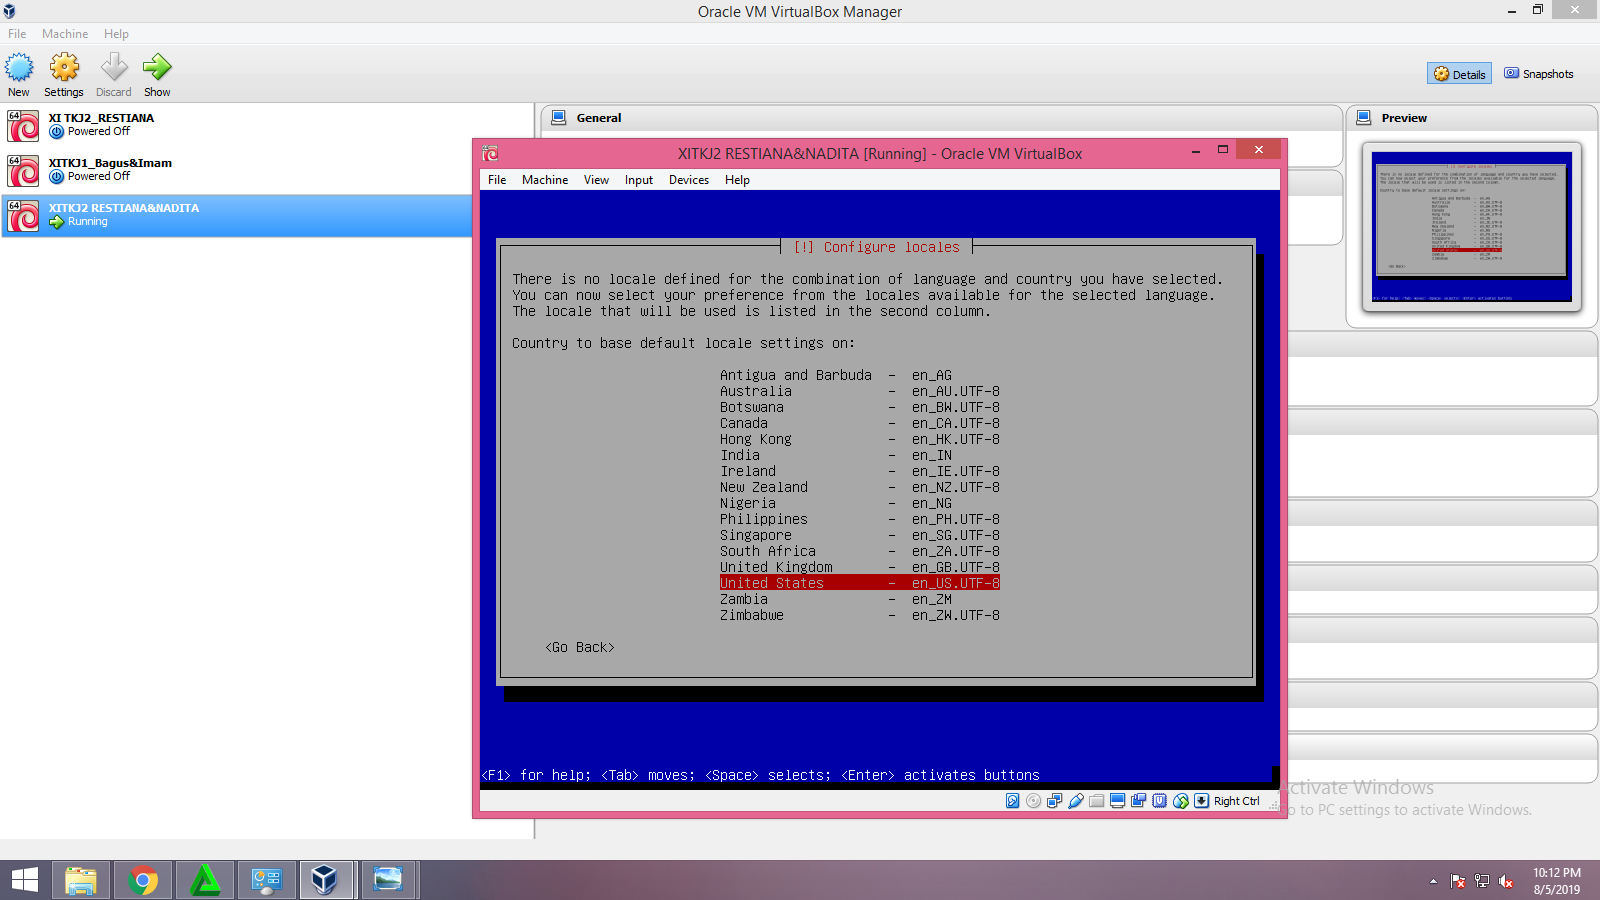Select India en_IN locale row
This screenshot has width=1600, height=900.
(x=860, y=455)
